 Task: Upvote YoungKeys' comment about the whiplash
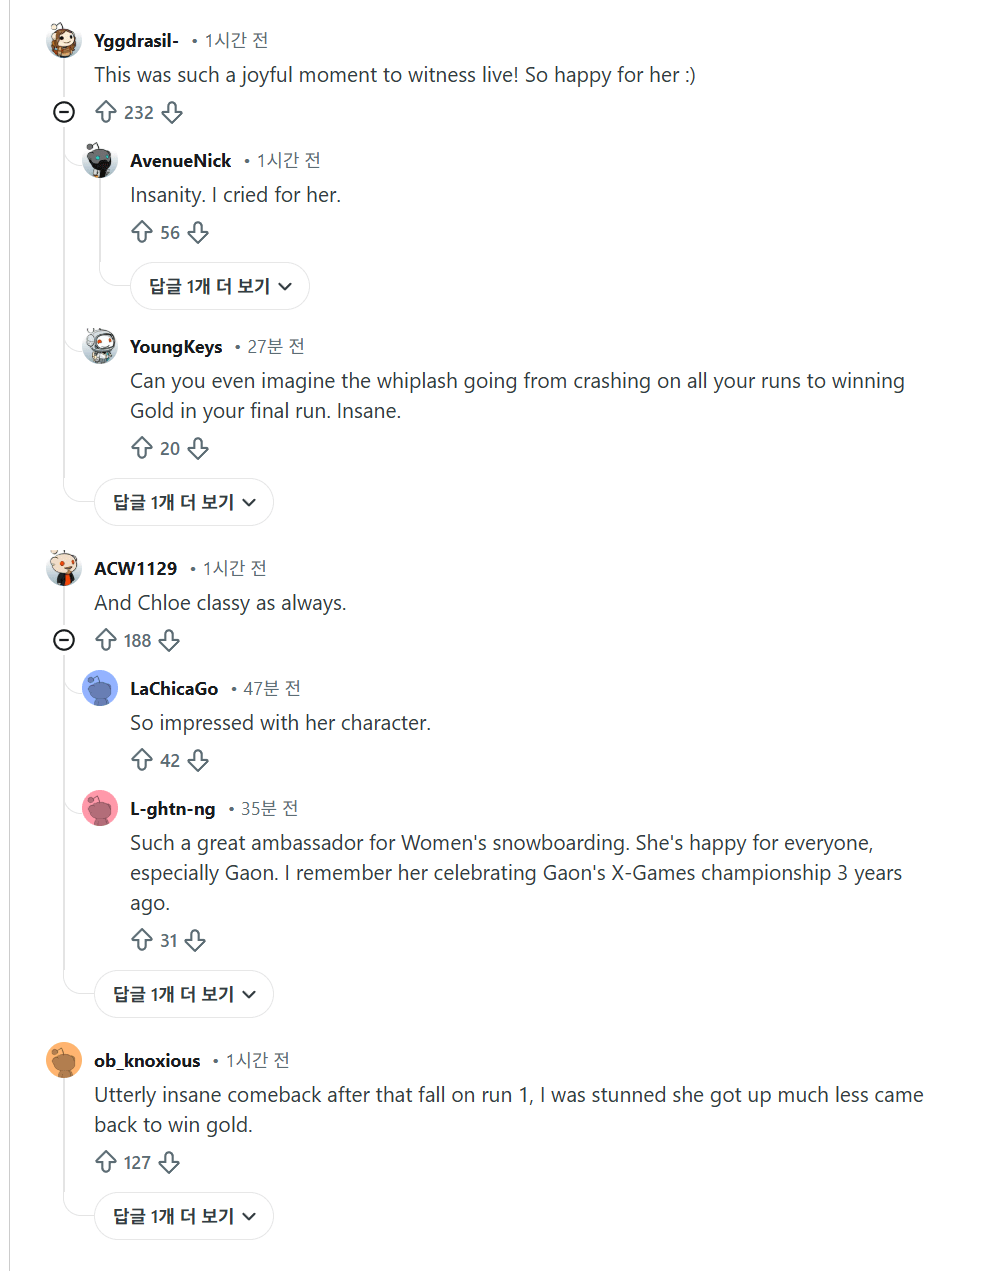(x=142, y=448)
